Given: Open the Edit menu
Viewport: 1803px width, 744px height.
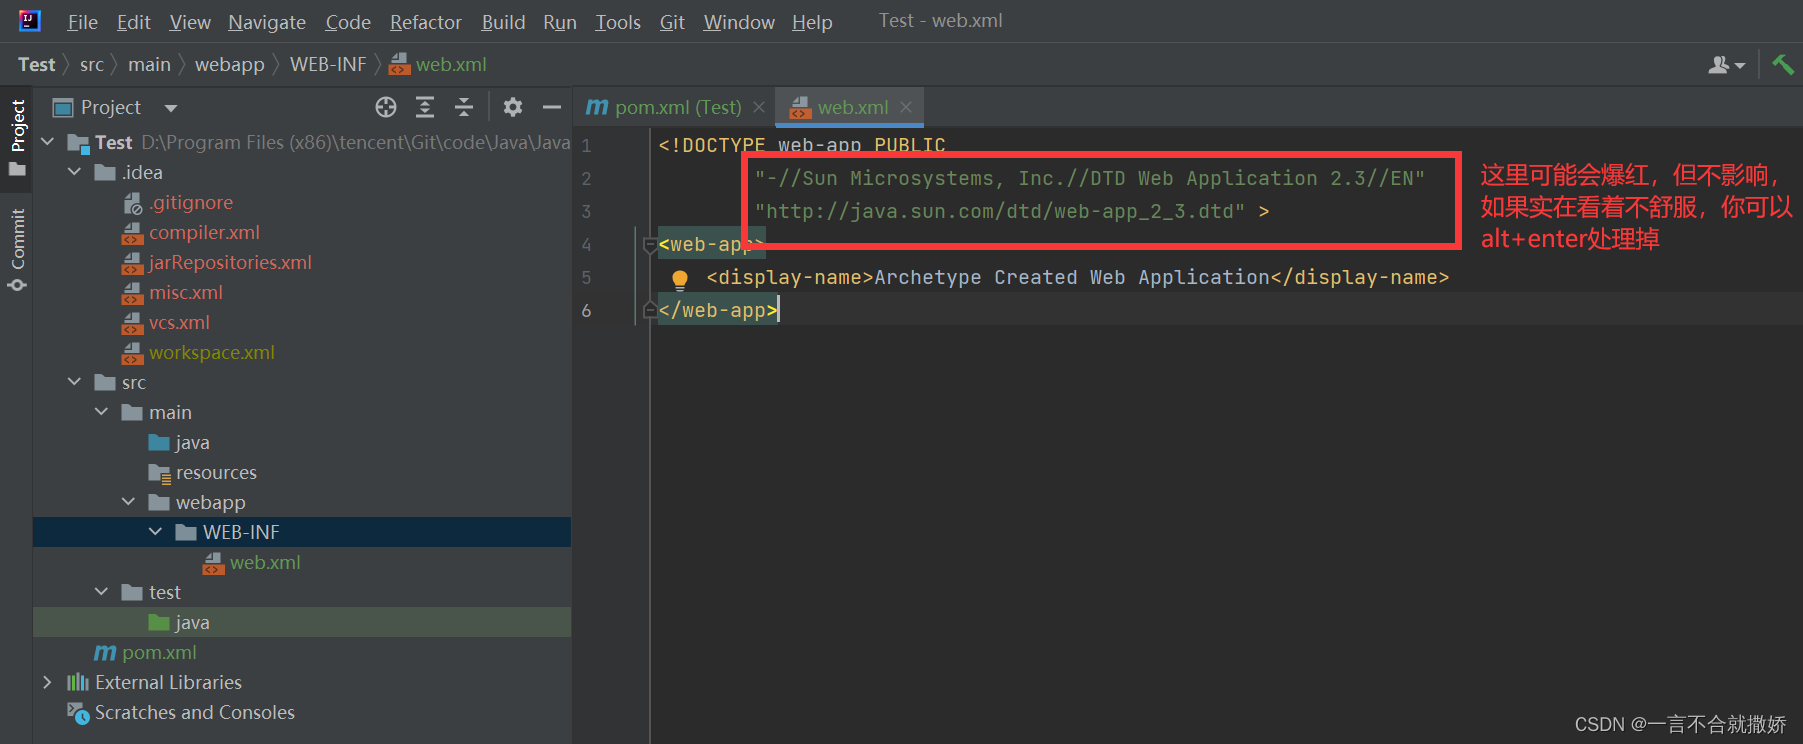Looking at the screenshot, I should coord(133,22).
